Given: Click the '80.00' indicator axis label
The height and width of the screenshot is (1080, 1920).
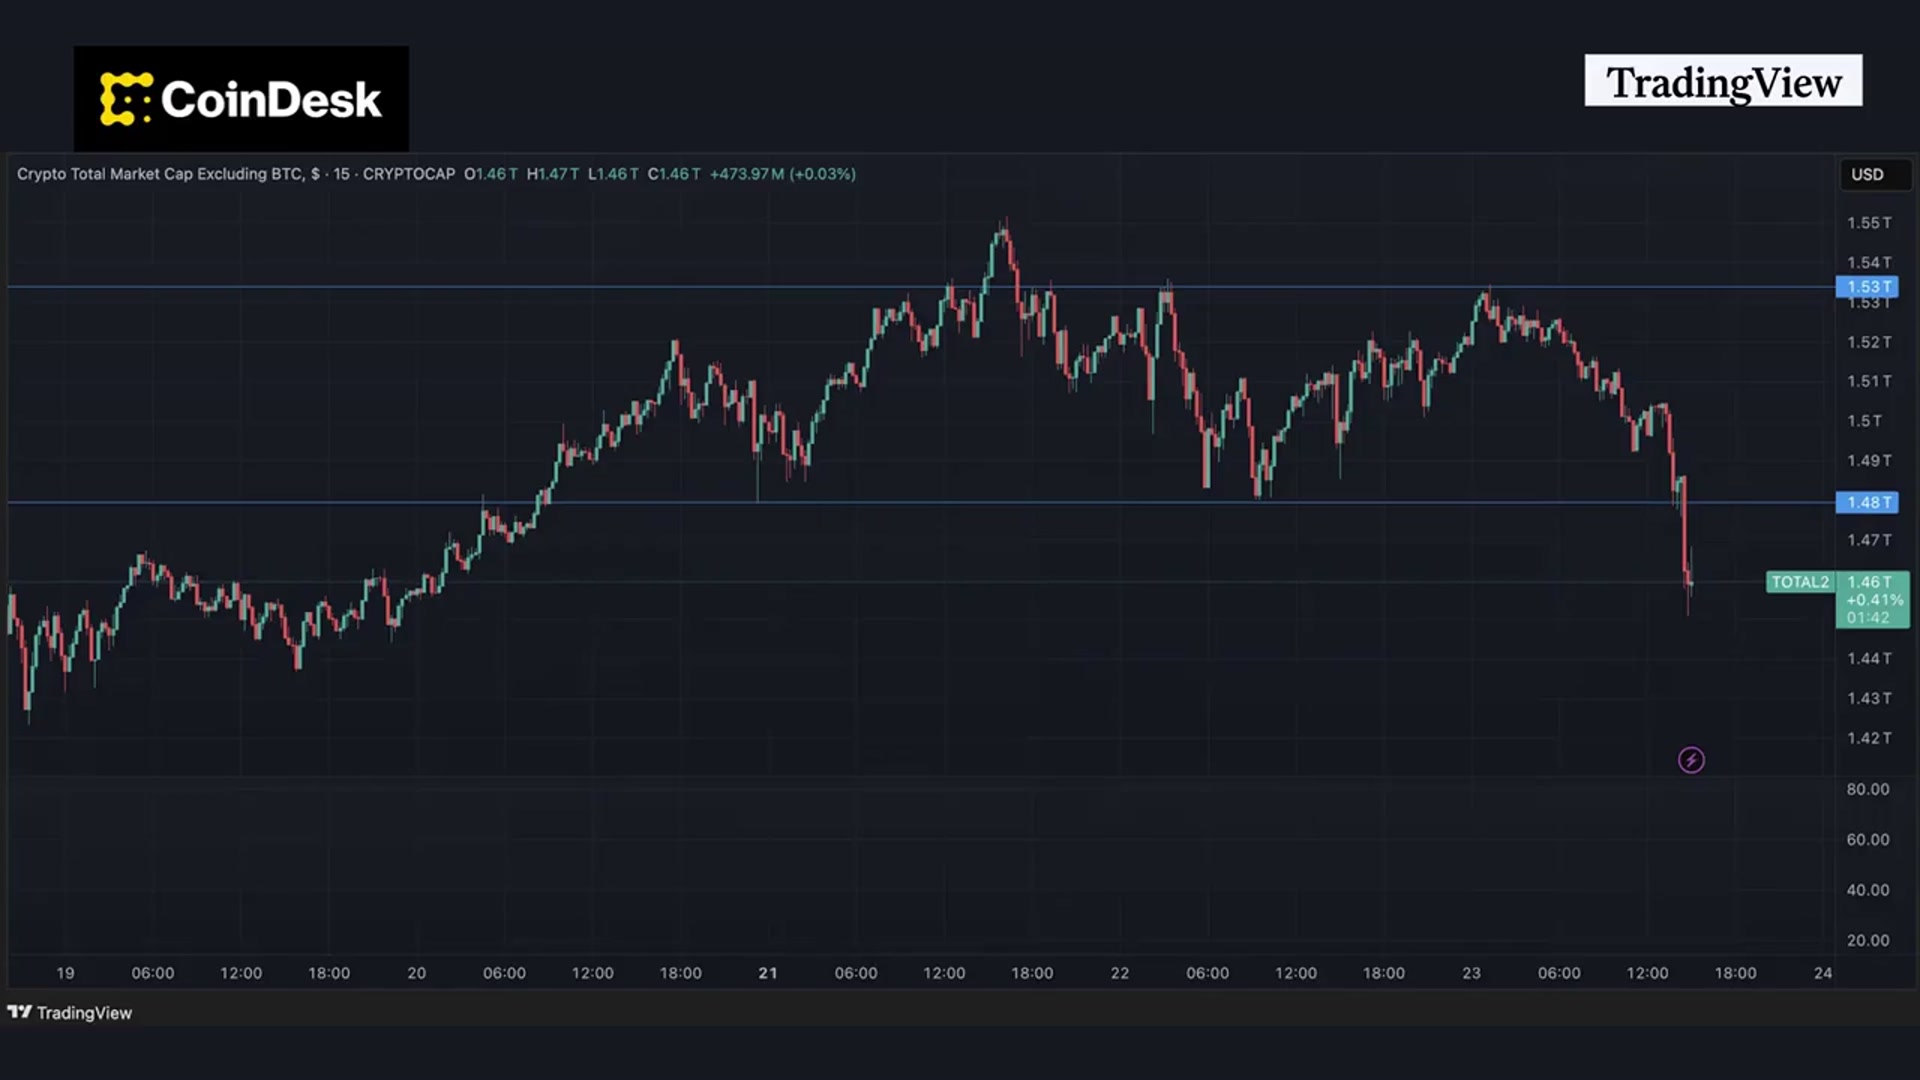Looking at the screenshot, I should coord(1868,789).
